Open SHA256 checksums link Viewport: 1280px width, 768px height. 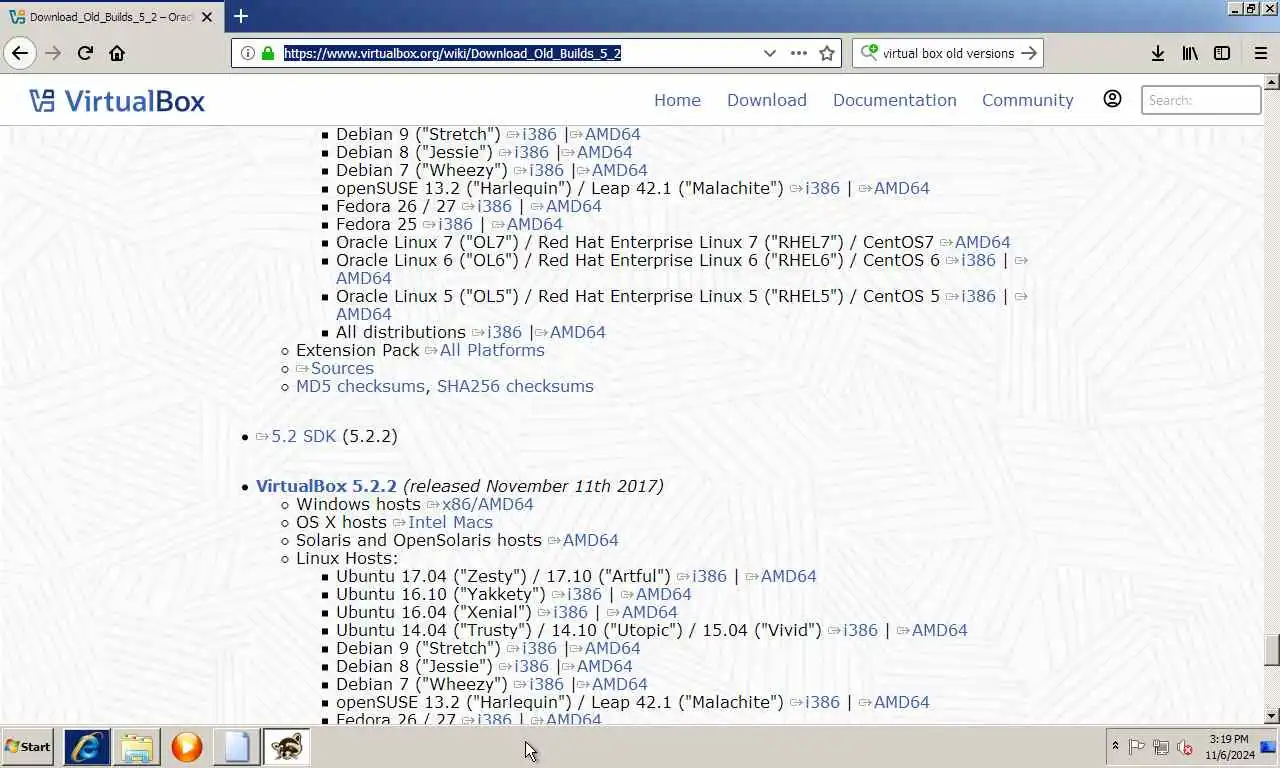515,386
